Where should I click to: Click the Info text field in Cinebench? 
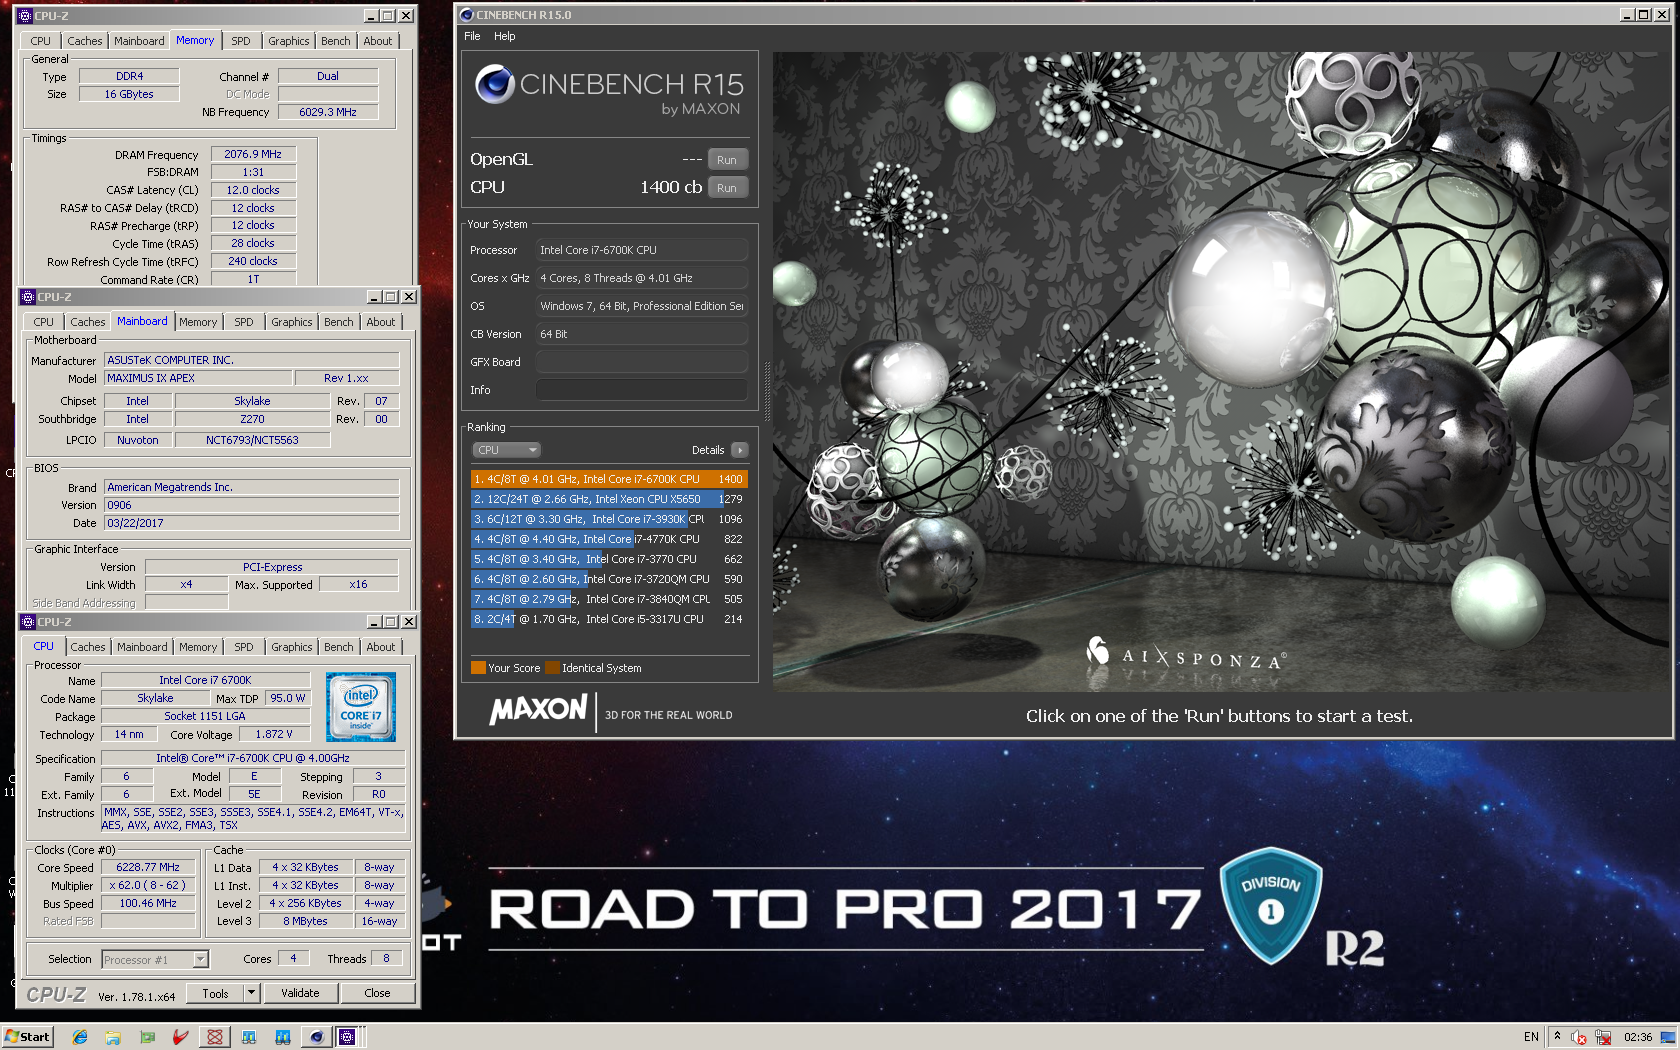pos(642,390)
